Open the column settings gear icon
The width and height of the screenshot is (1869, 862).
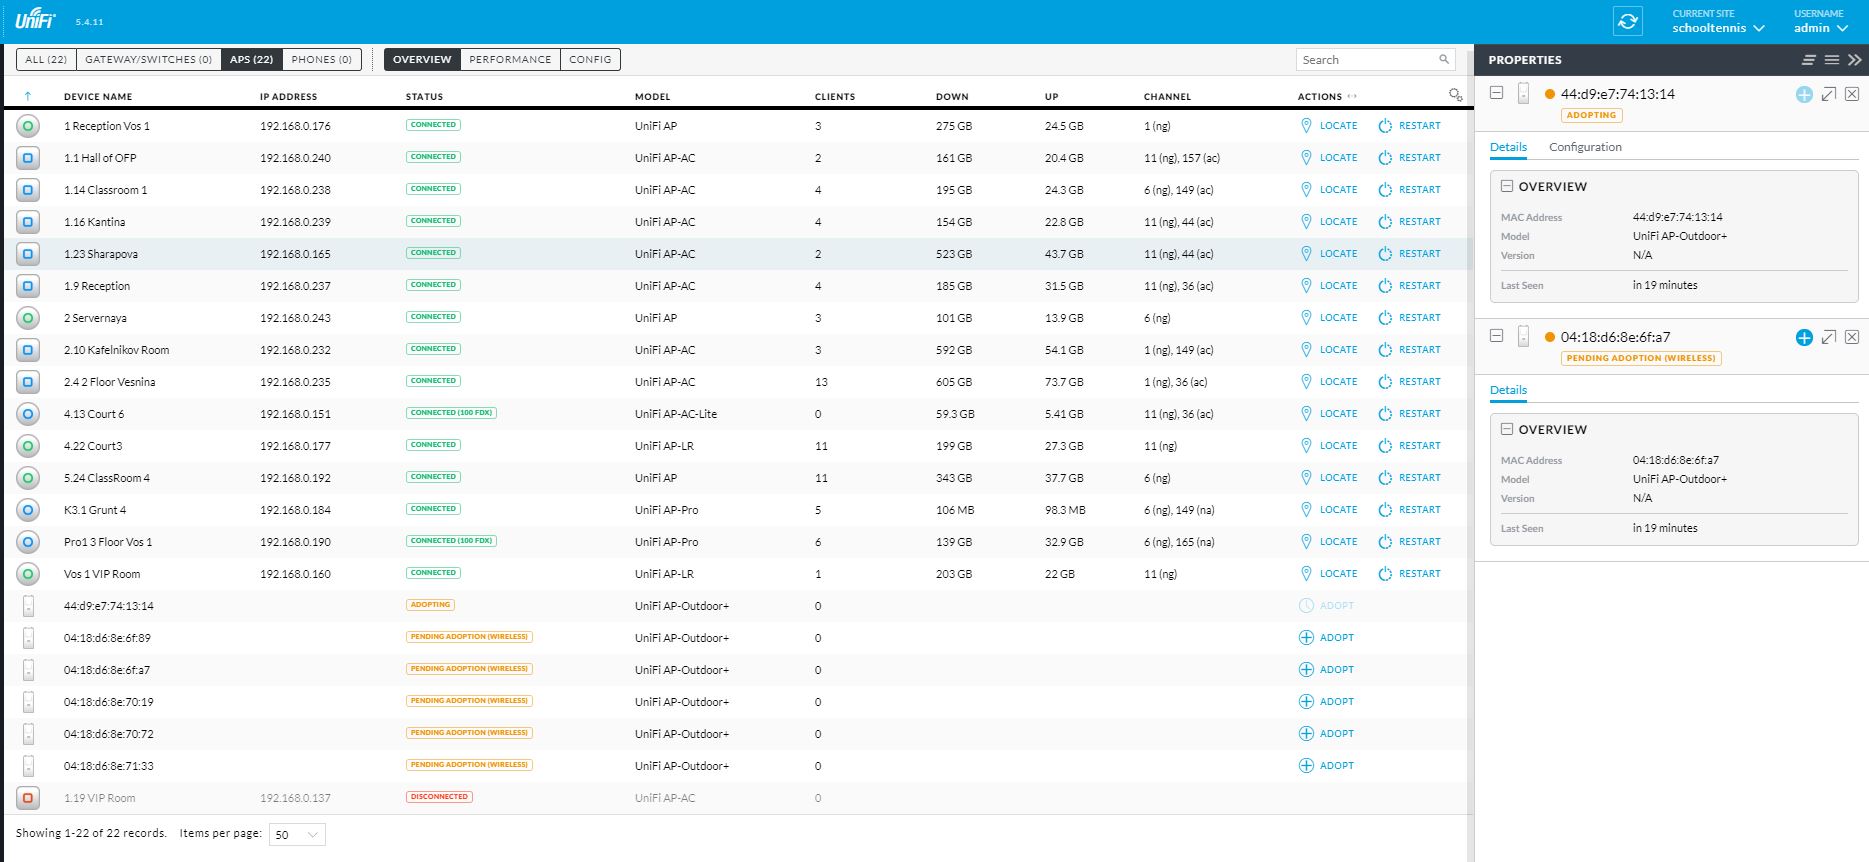tap(1455, 95)
